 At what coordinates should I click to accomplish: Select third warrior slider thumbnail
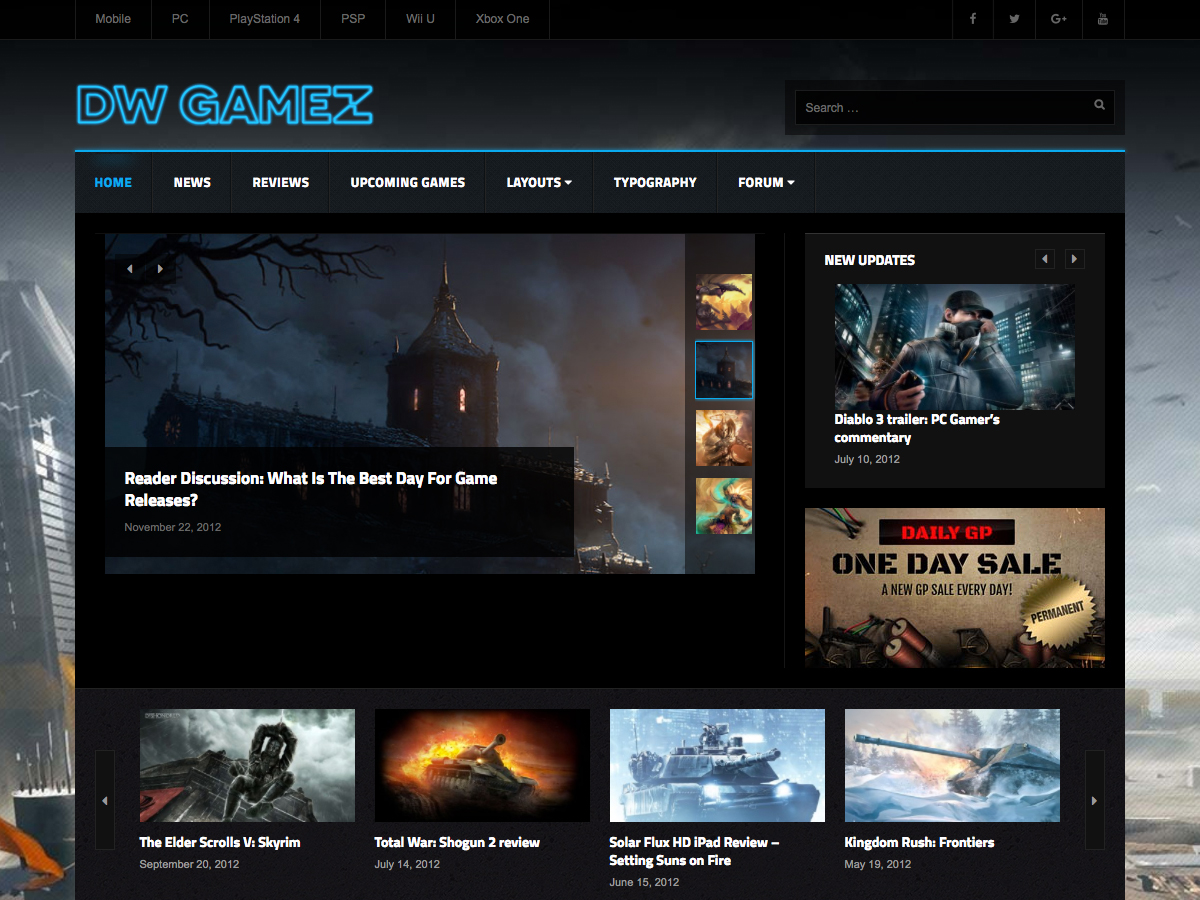tap(724, 438)
